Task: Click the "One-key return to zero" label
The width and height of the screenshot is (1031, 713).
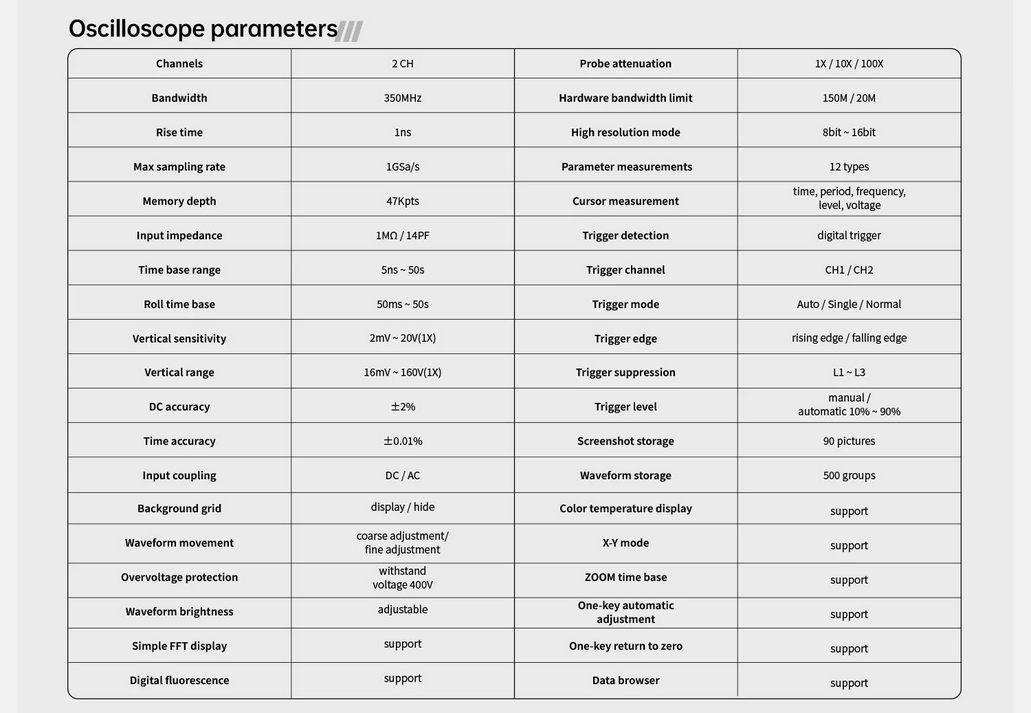Action: 625,646
